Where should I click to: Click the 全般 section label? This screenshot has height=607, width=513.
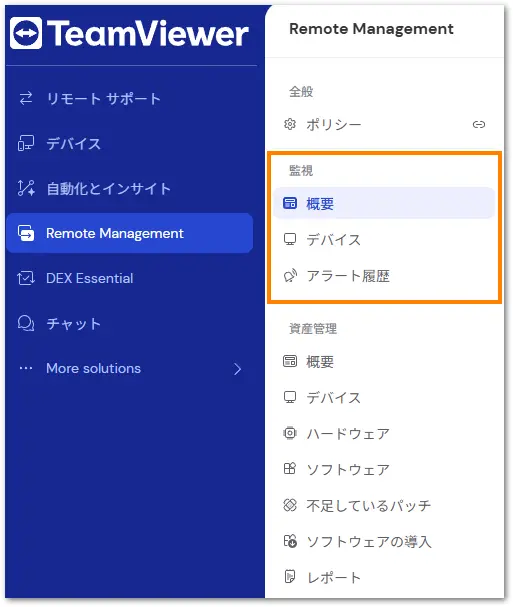coord(301,91)
